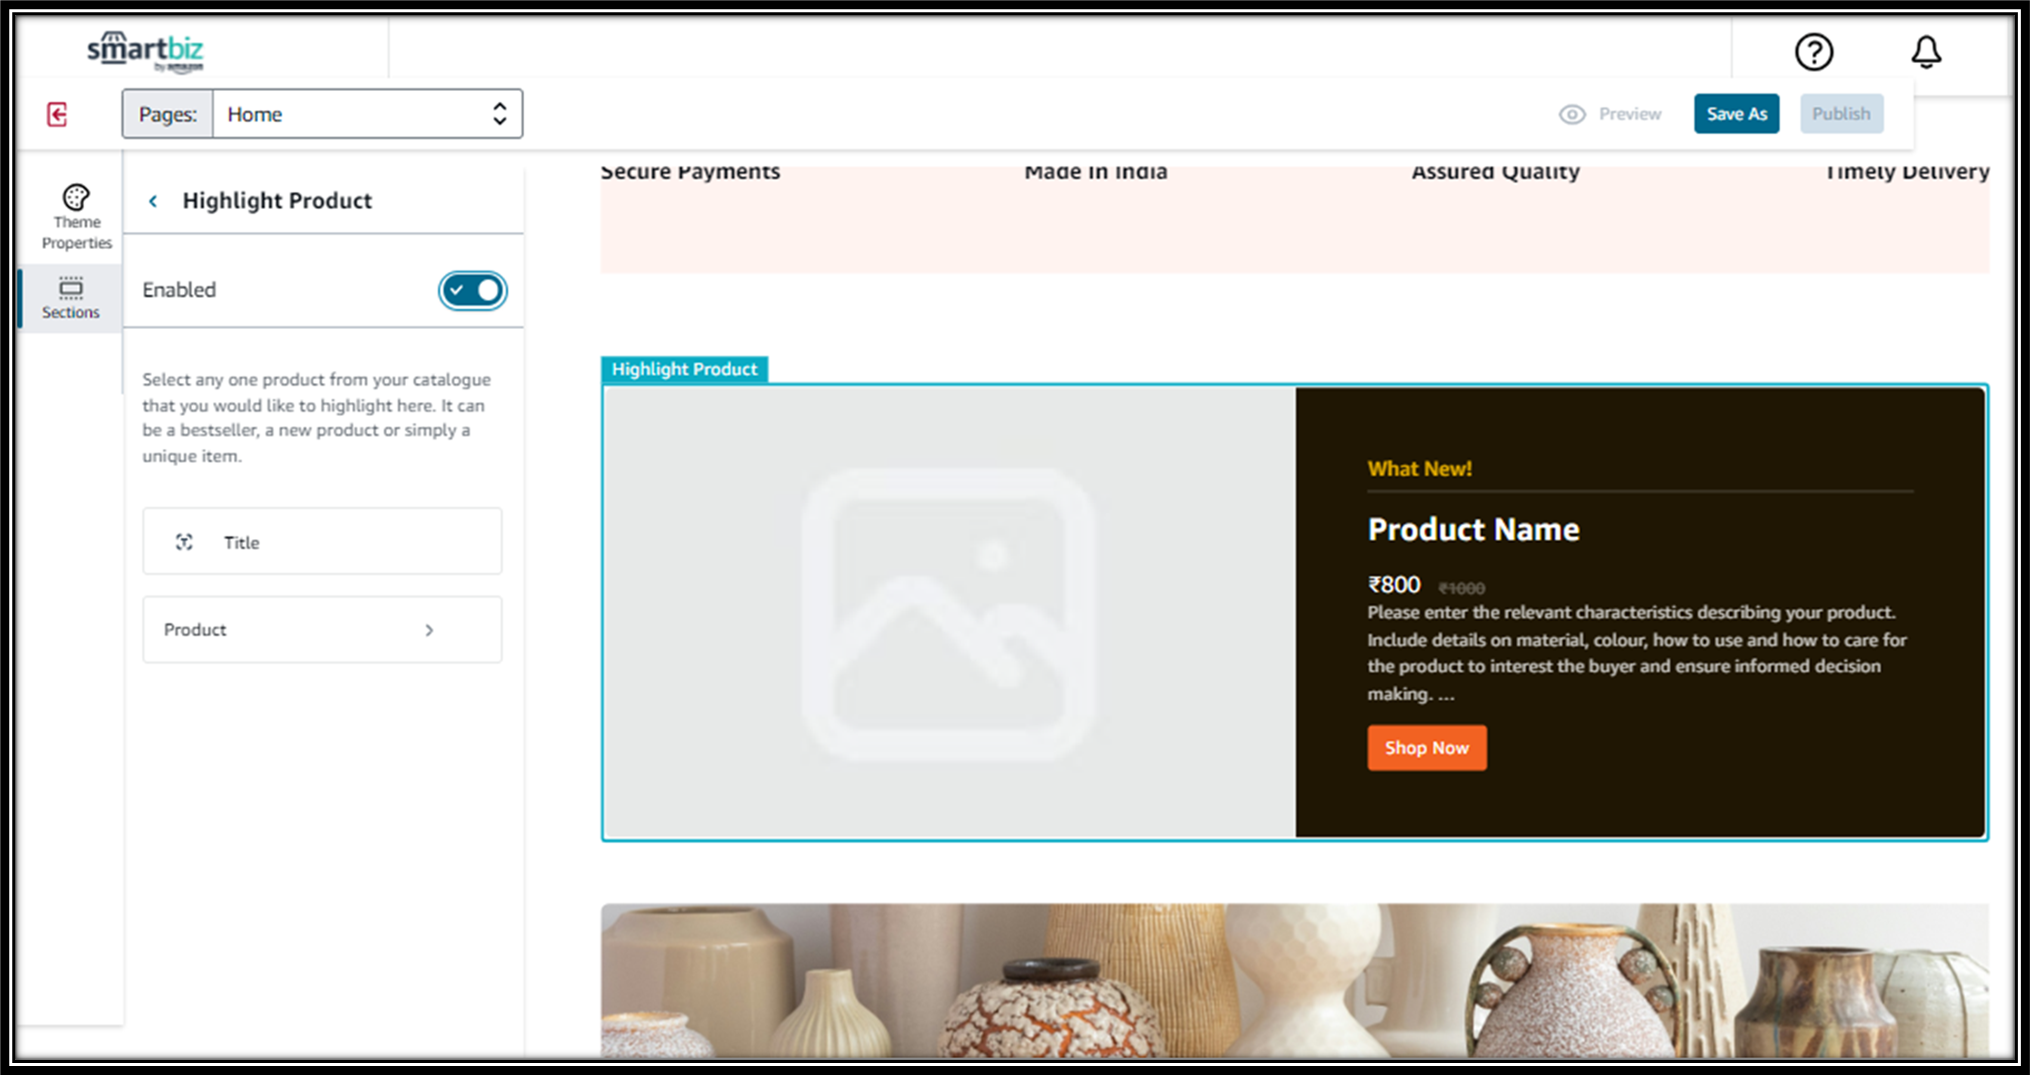Click the Publish button

coord(1841,114)
